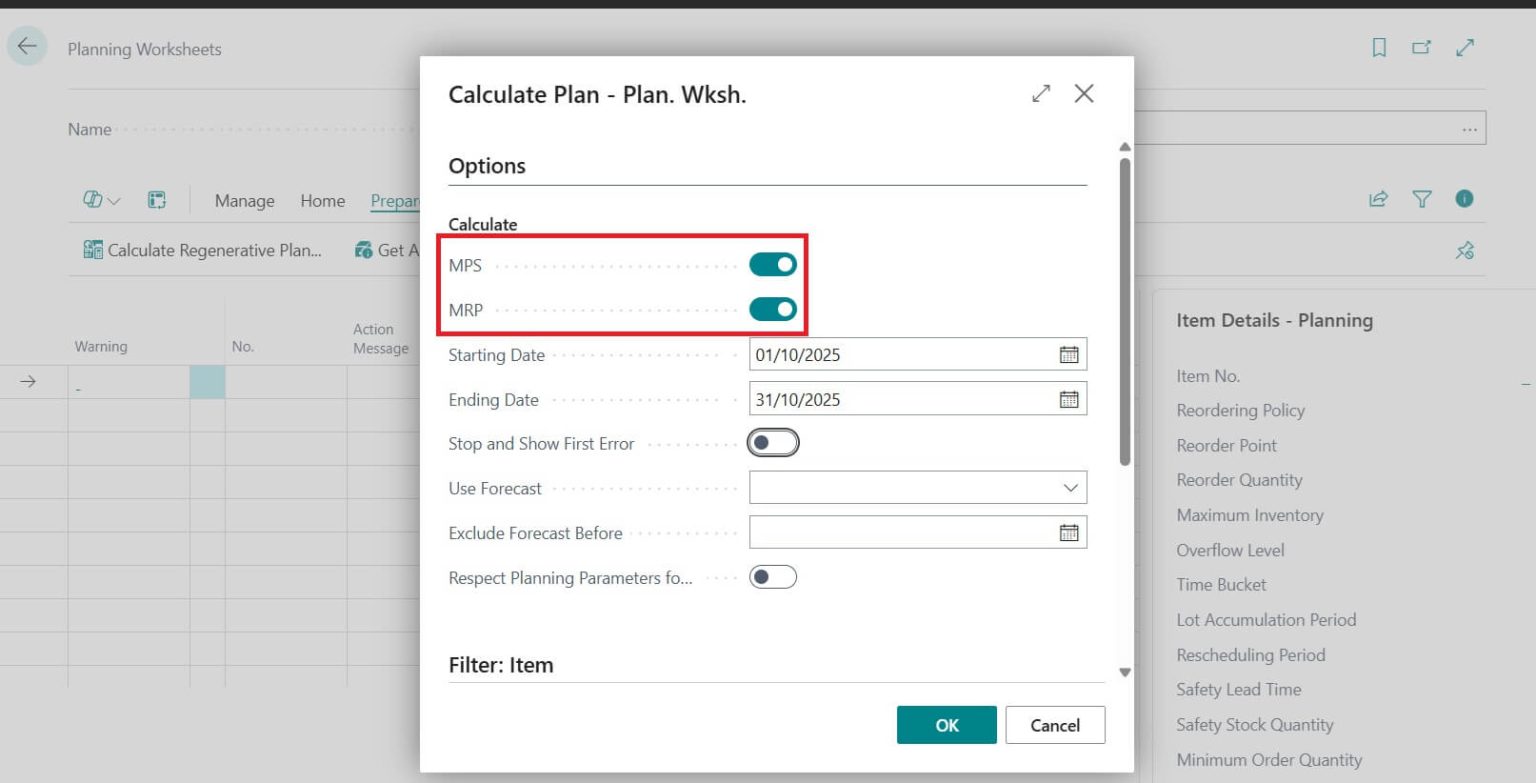Image resolution: width=1536 pixels, height=783 pixels.
Task: Click the teal info circle icon
Action: tap(1463, 198)
